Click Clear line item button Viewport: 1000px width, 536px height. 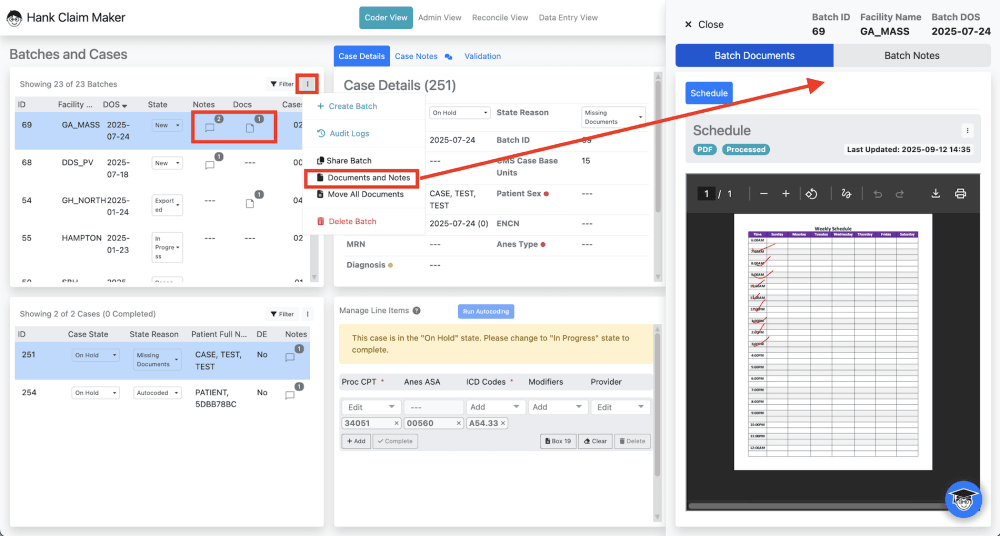pos(595,441)
